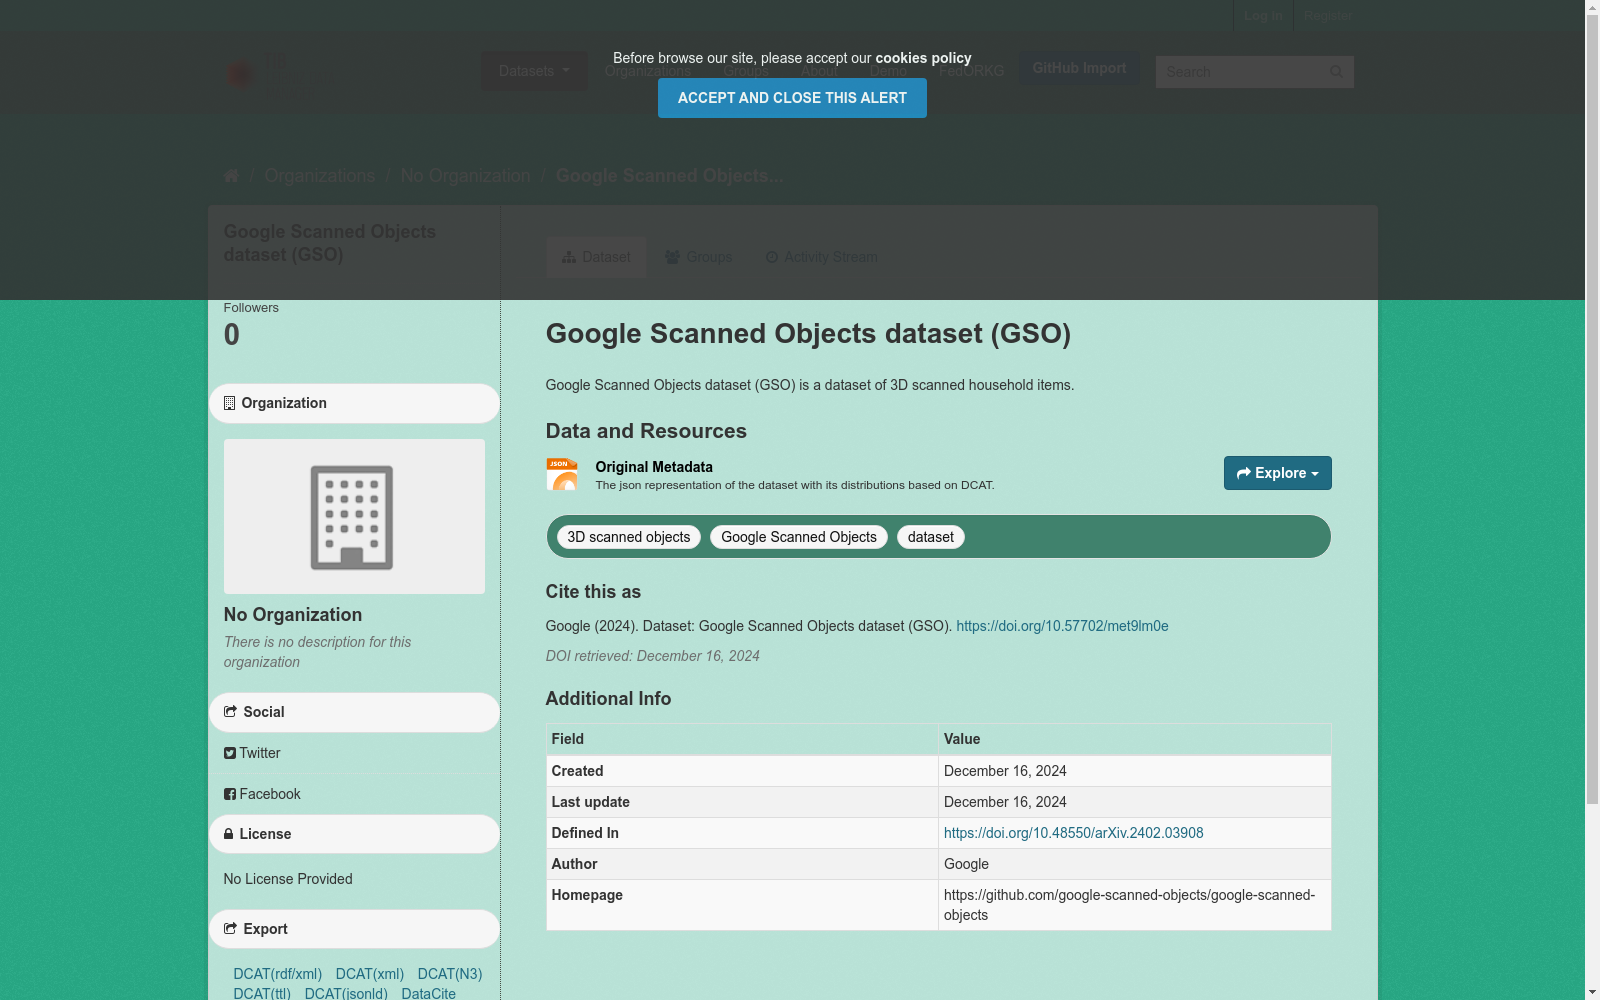Open the arXiv.2402.03908 Defined In link
1600x1000 pixels.
1074,833
